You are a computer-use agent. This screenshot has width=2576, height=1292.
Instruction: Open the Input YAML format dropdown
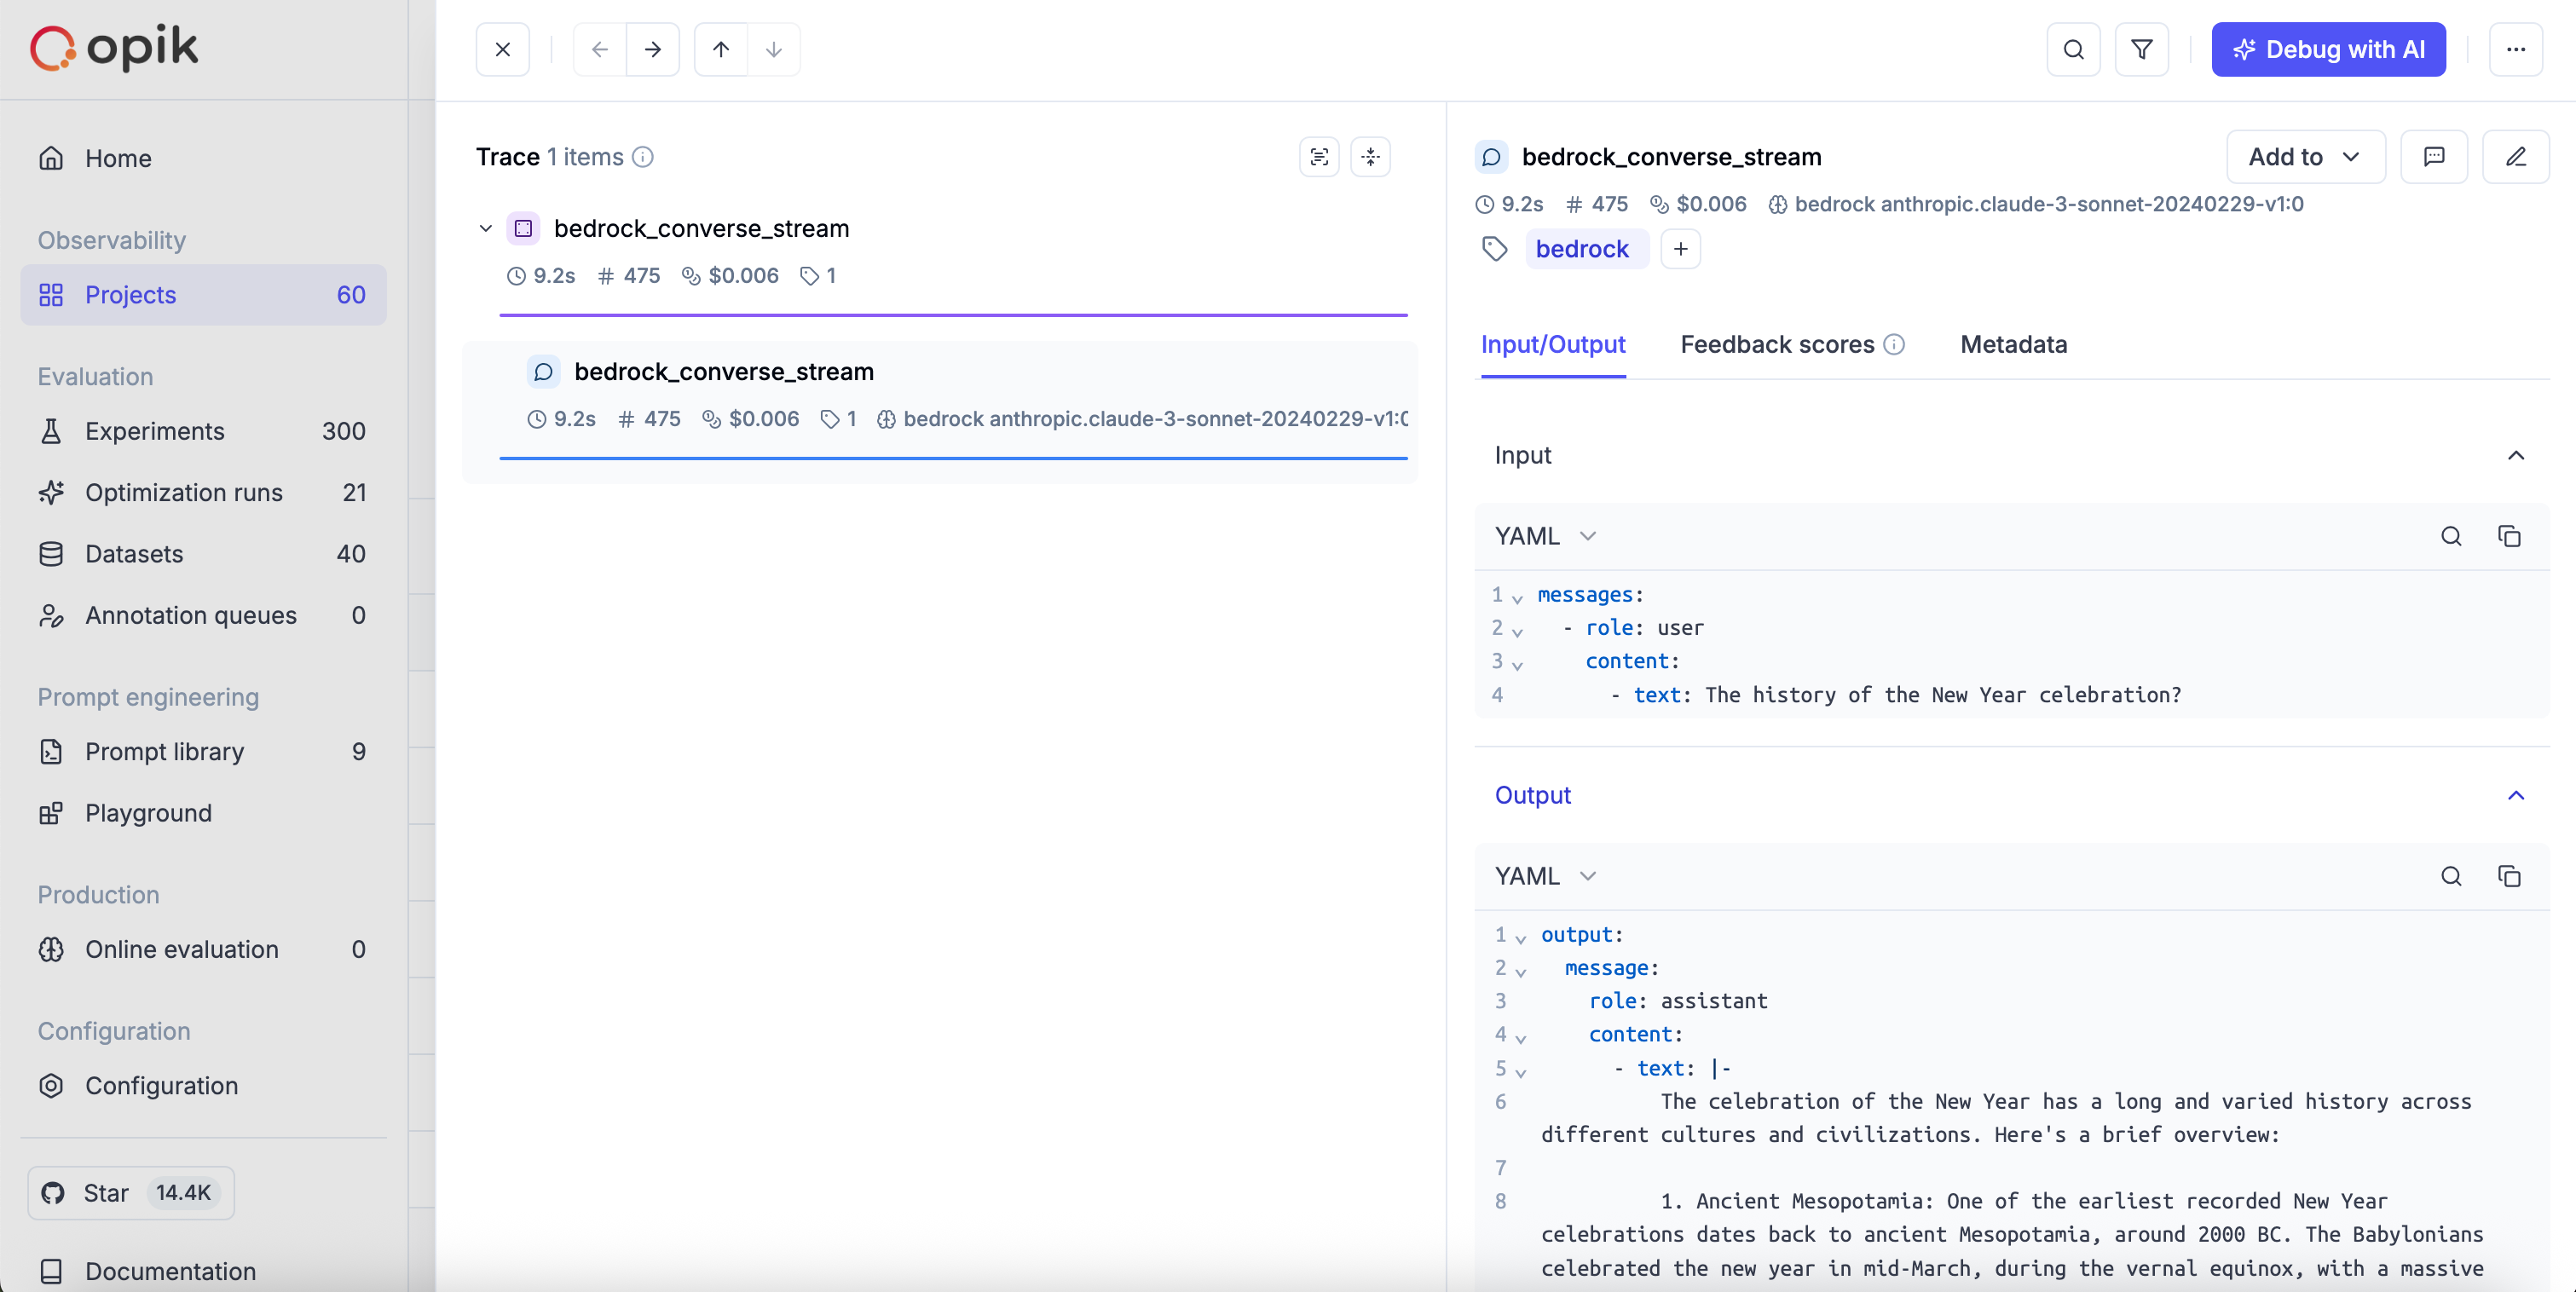(1545, 536)
